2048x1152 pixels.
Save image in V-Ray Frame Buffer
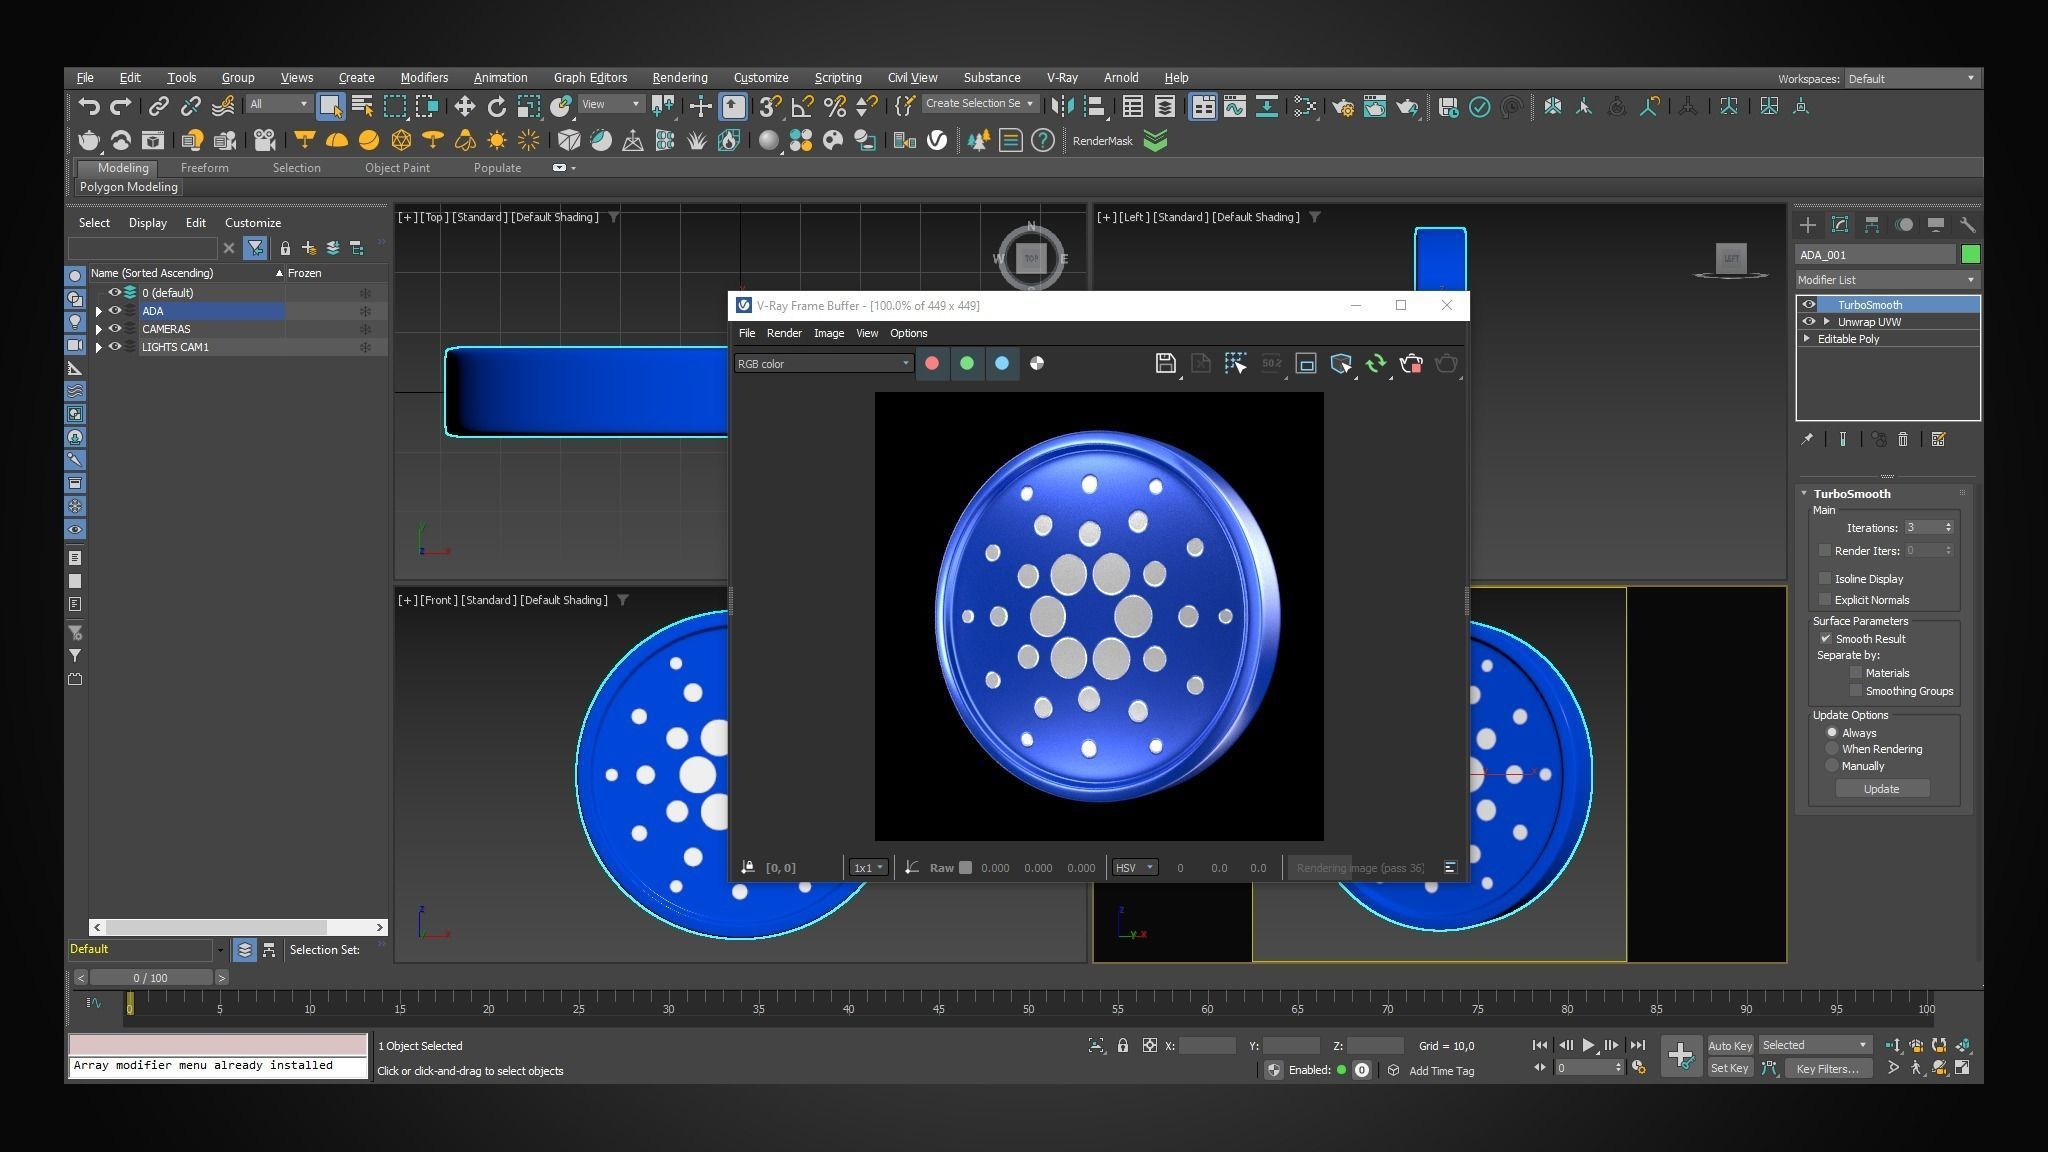(1165, 364)
